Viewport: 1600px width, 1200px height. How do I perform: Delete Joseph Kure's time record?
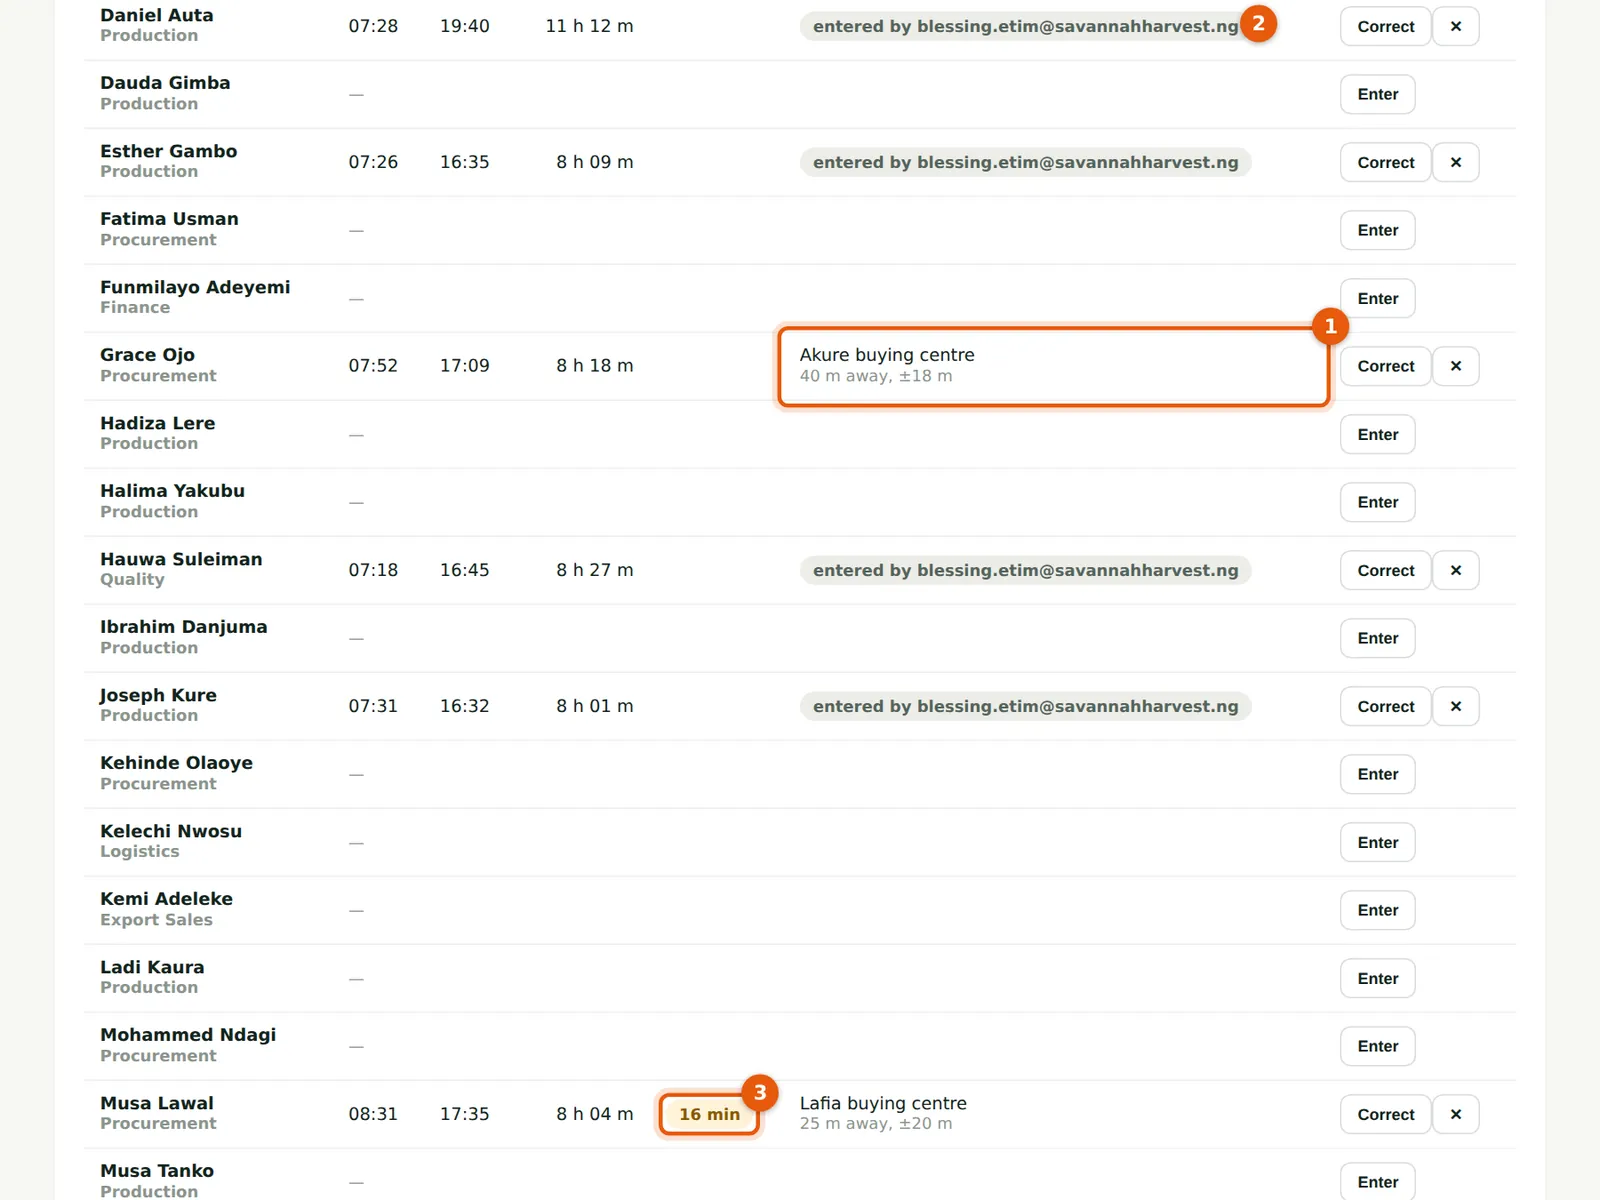1455,706
